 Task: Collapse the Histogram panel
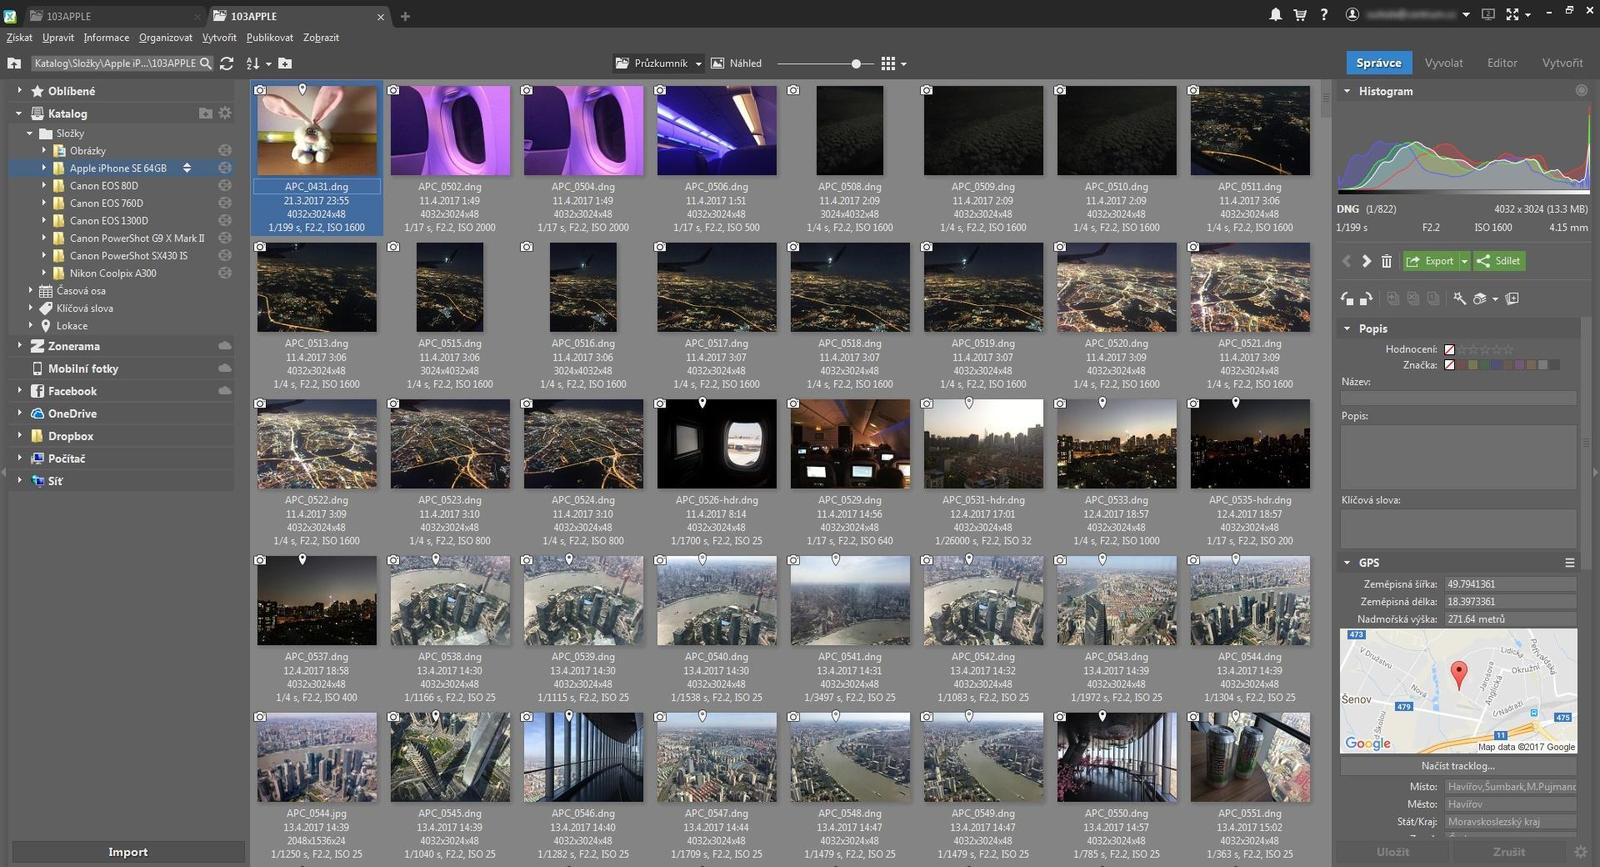pos(1347,91)
